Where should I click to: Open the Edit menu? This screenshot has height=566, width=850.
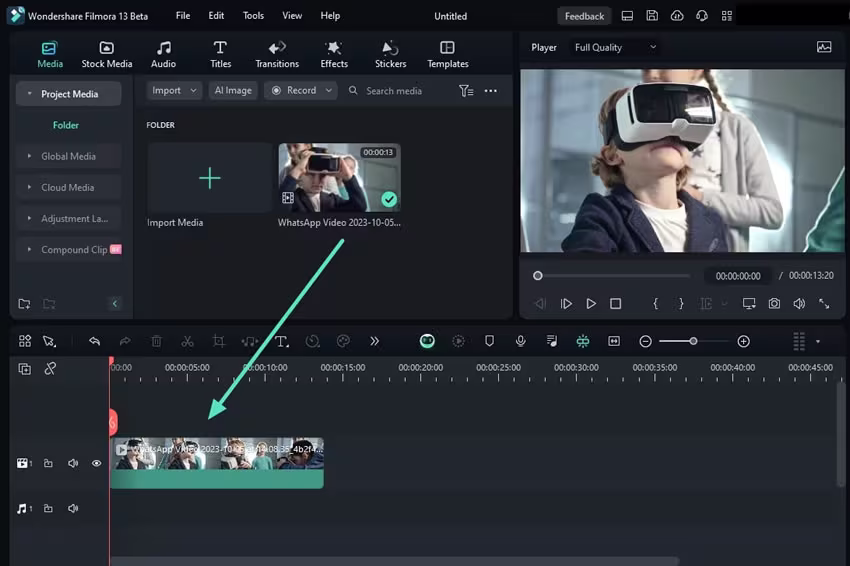click(x=216, y=16)
